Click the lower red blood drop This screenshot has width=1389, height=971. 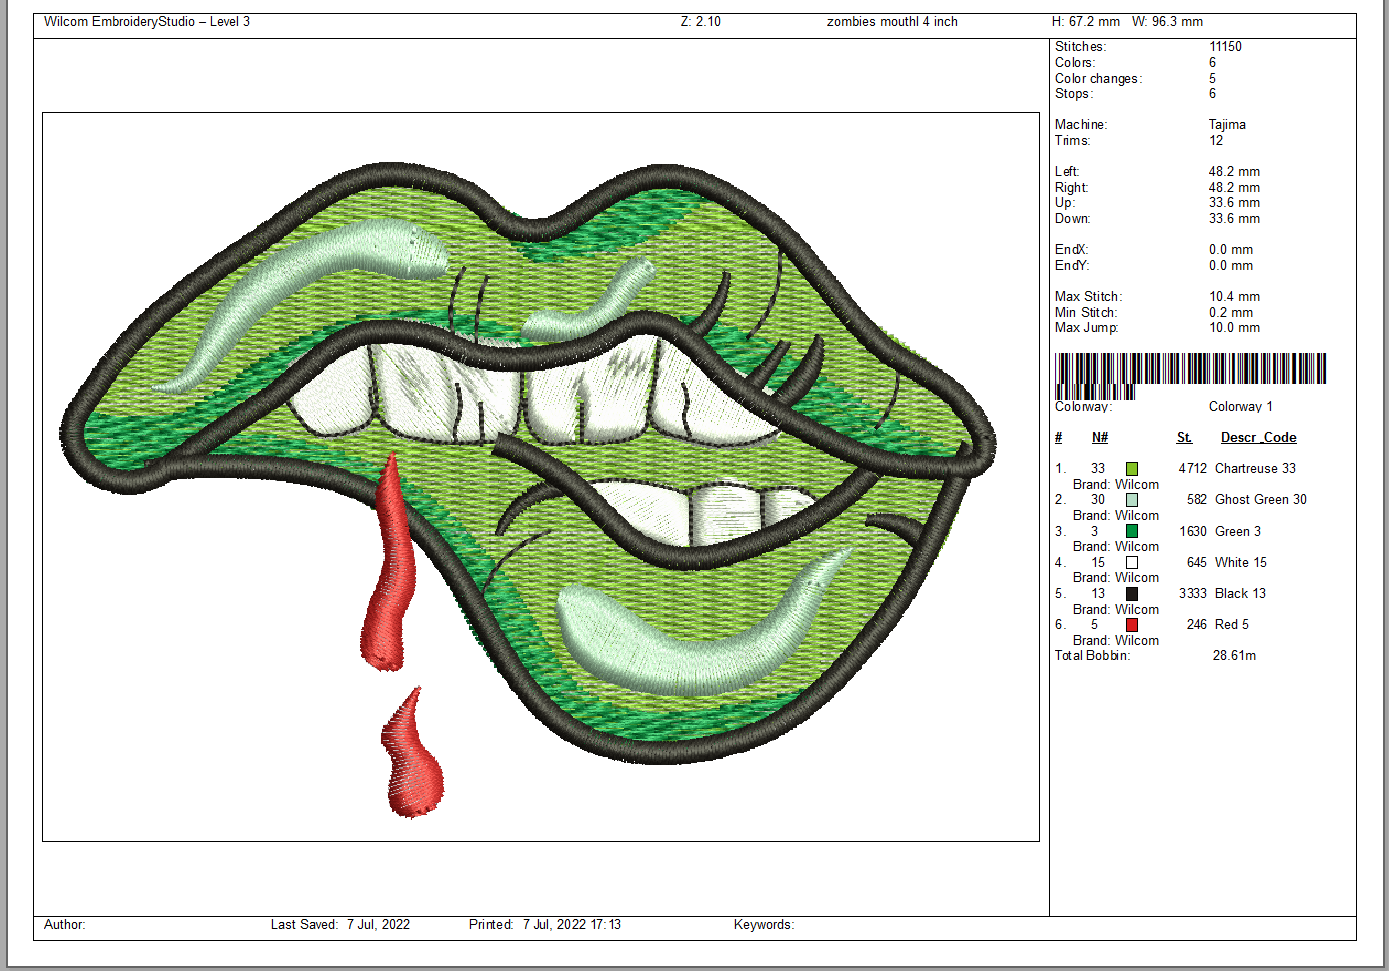pos(413,760)
